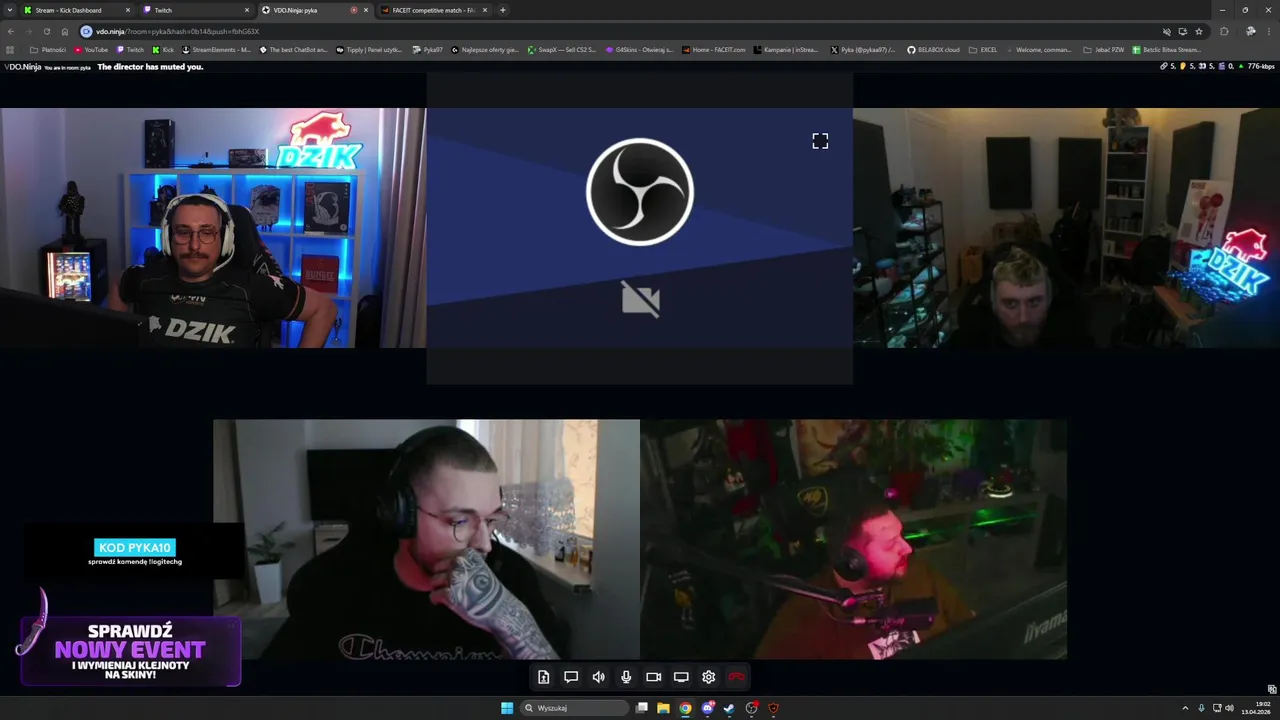
Task: Open the Płatności bookmarks folder
Action: 48,49
